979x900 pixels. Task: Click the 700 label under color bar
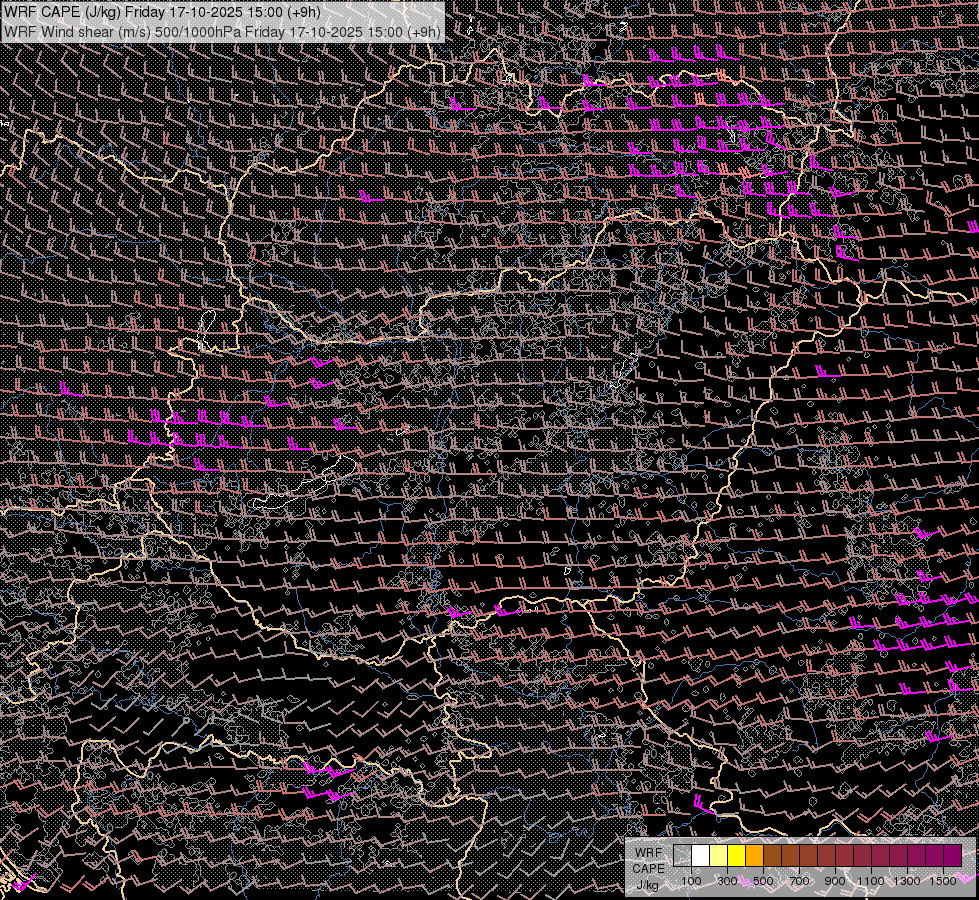[x=799, y=881]
